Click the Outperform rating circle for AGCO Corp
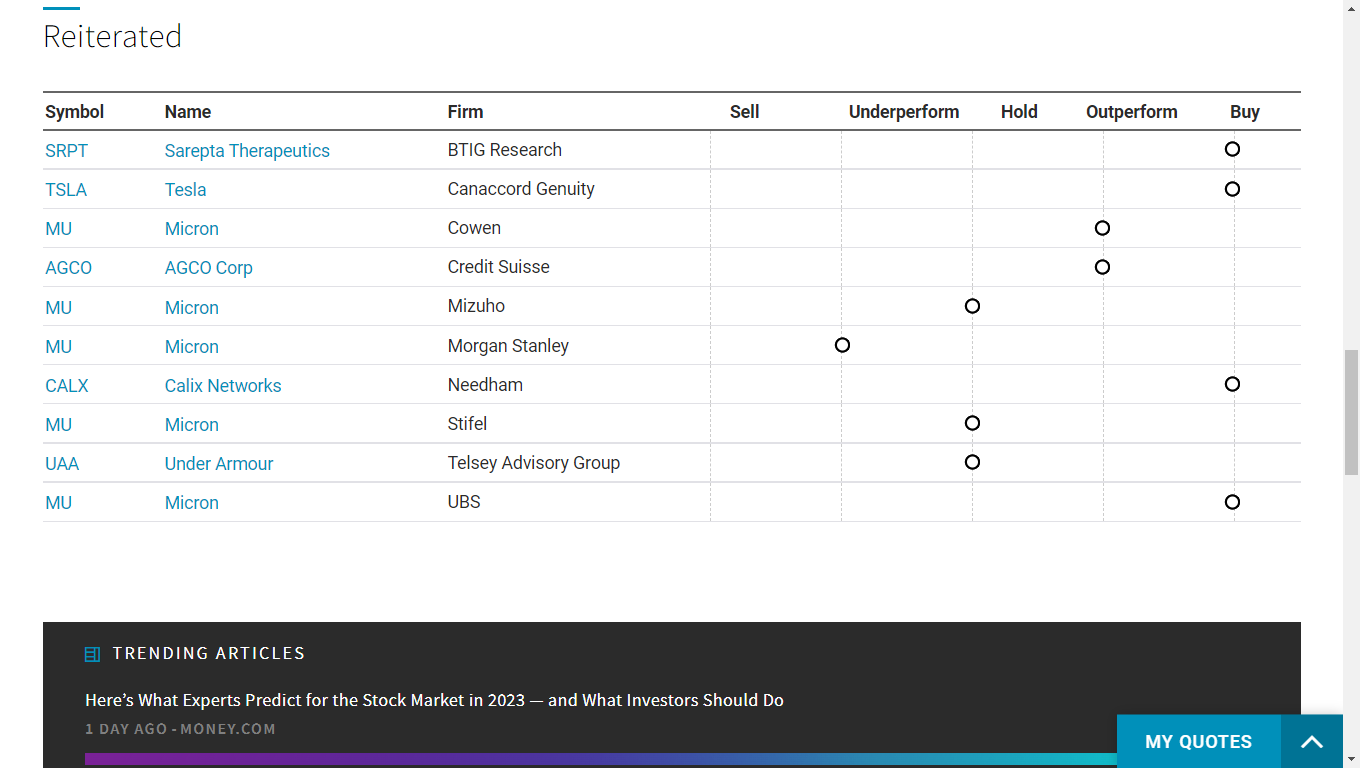 pos(1102,267)
